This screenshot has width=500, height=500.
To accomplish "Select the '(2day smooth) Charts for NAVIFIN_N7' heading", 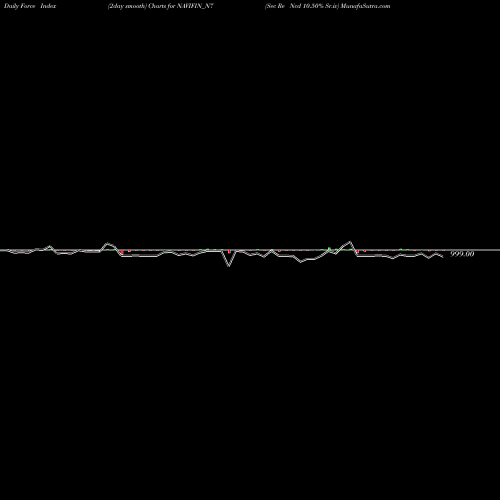I will [160, 6].
